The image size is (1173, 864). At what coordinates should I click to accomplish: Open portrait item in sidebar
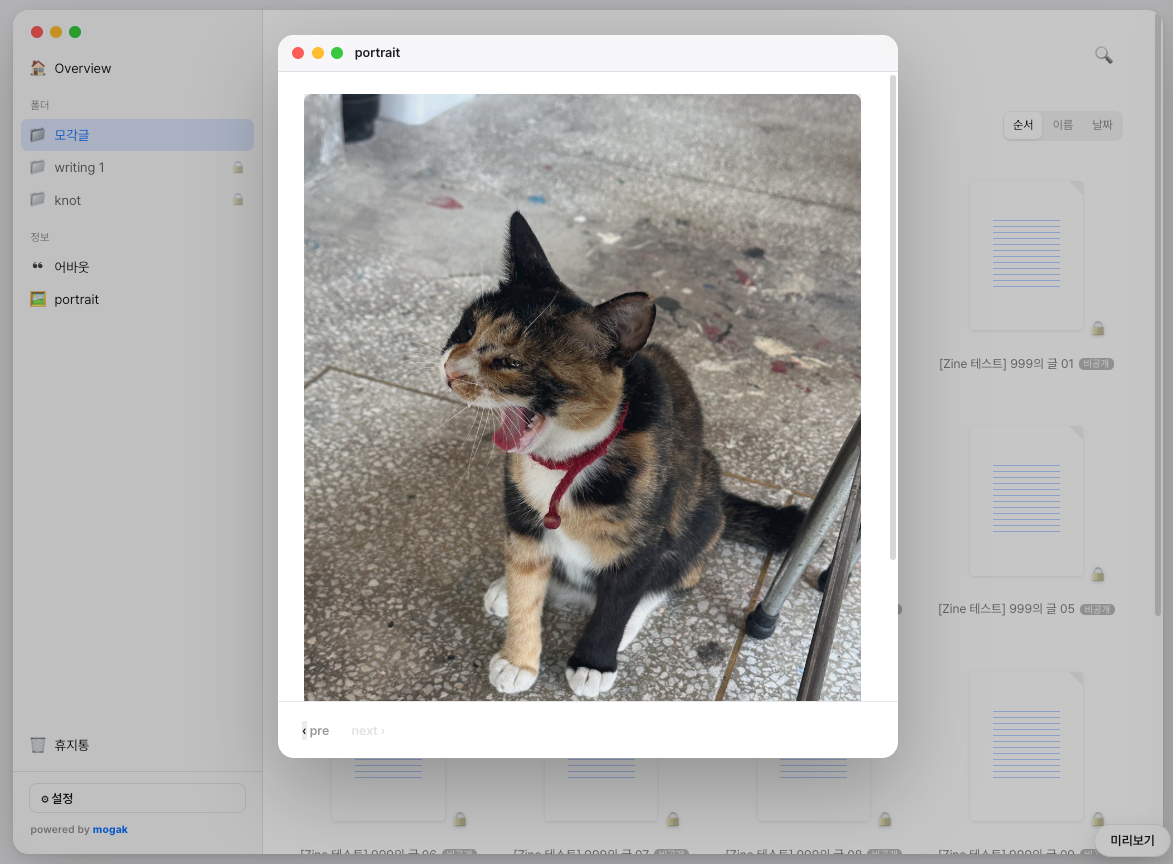click(137, 299)
